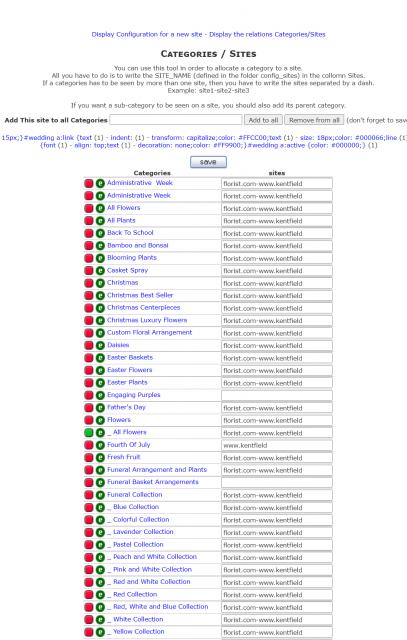Image resolution: width=407 pixels, height=640 pixels.
Task: Click the Add to all button
Action: 263,120
